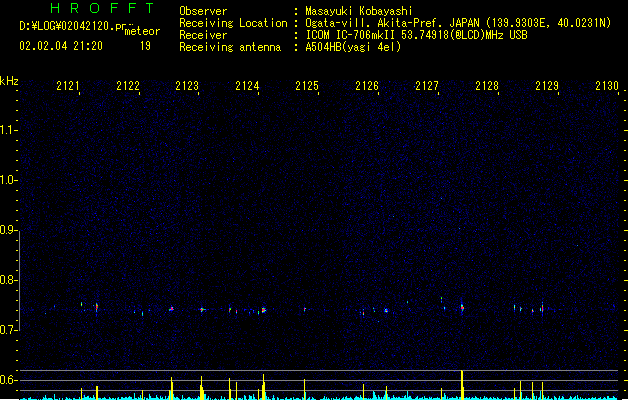Screen dimensions: 629x400
Task: Click the 0.6 kHz frequency tick label
Action: coord(8,380)
